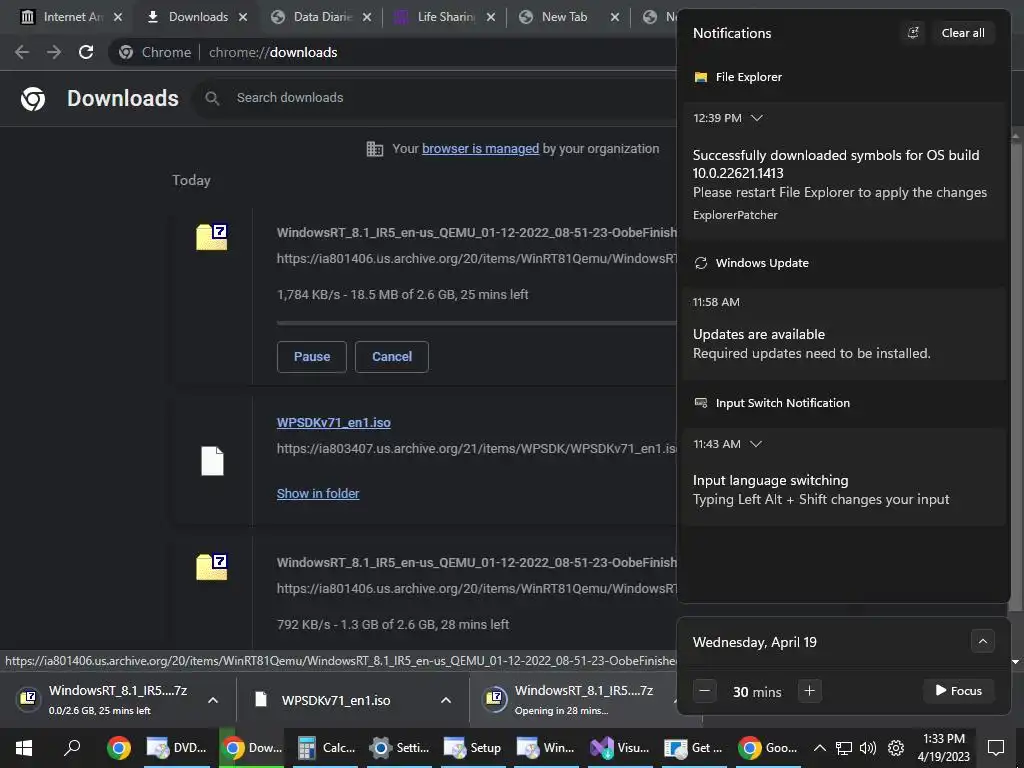Viewport: 1024px width, 768px height.
Task: Click the Input language switching notification
Action: [x=844, y=477]
